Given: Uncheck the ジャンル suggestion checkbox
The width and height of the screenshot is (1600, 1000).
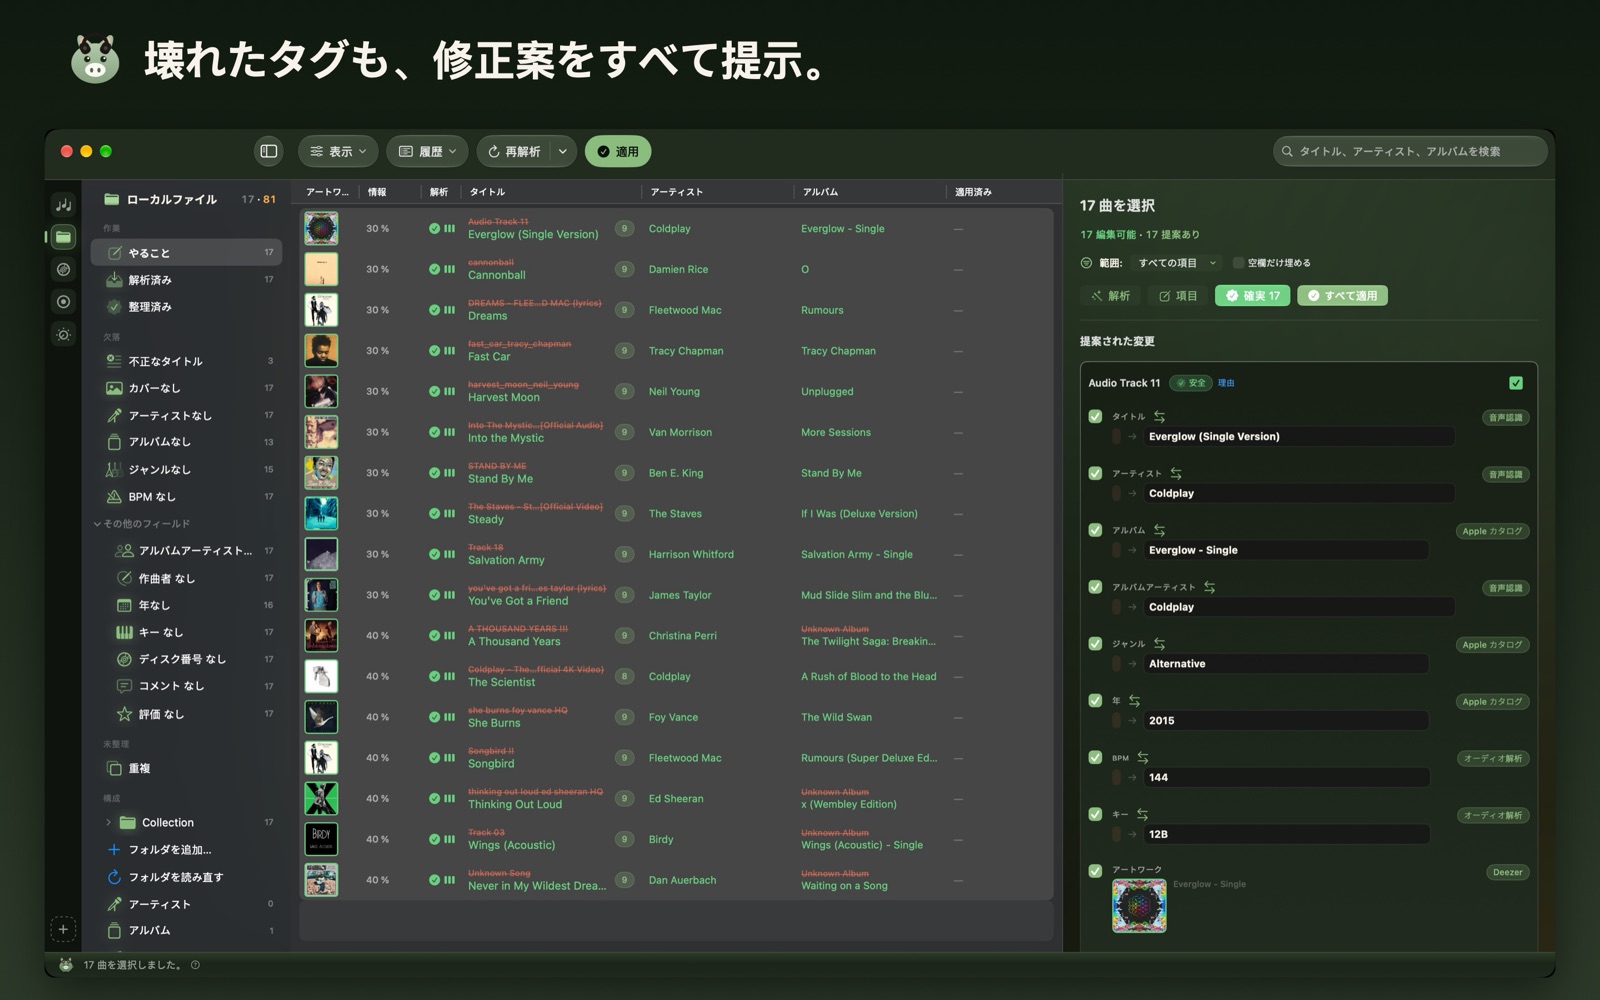Looking at the screenshot, I should (1095, 643).
